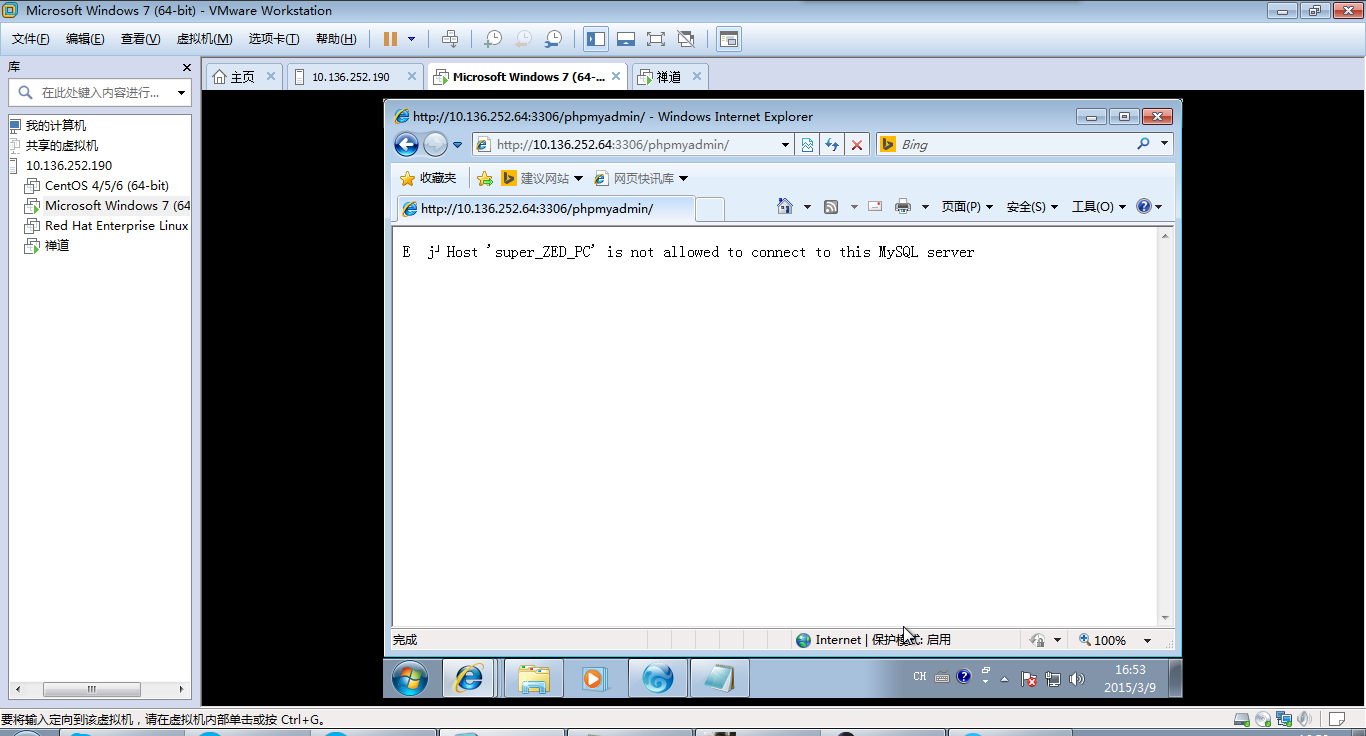Screen dimensions: 1366x736
Task: Expand the library search options dropdown
Action: (x=181, y=93)
